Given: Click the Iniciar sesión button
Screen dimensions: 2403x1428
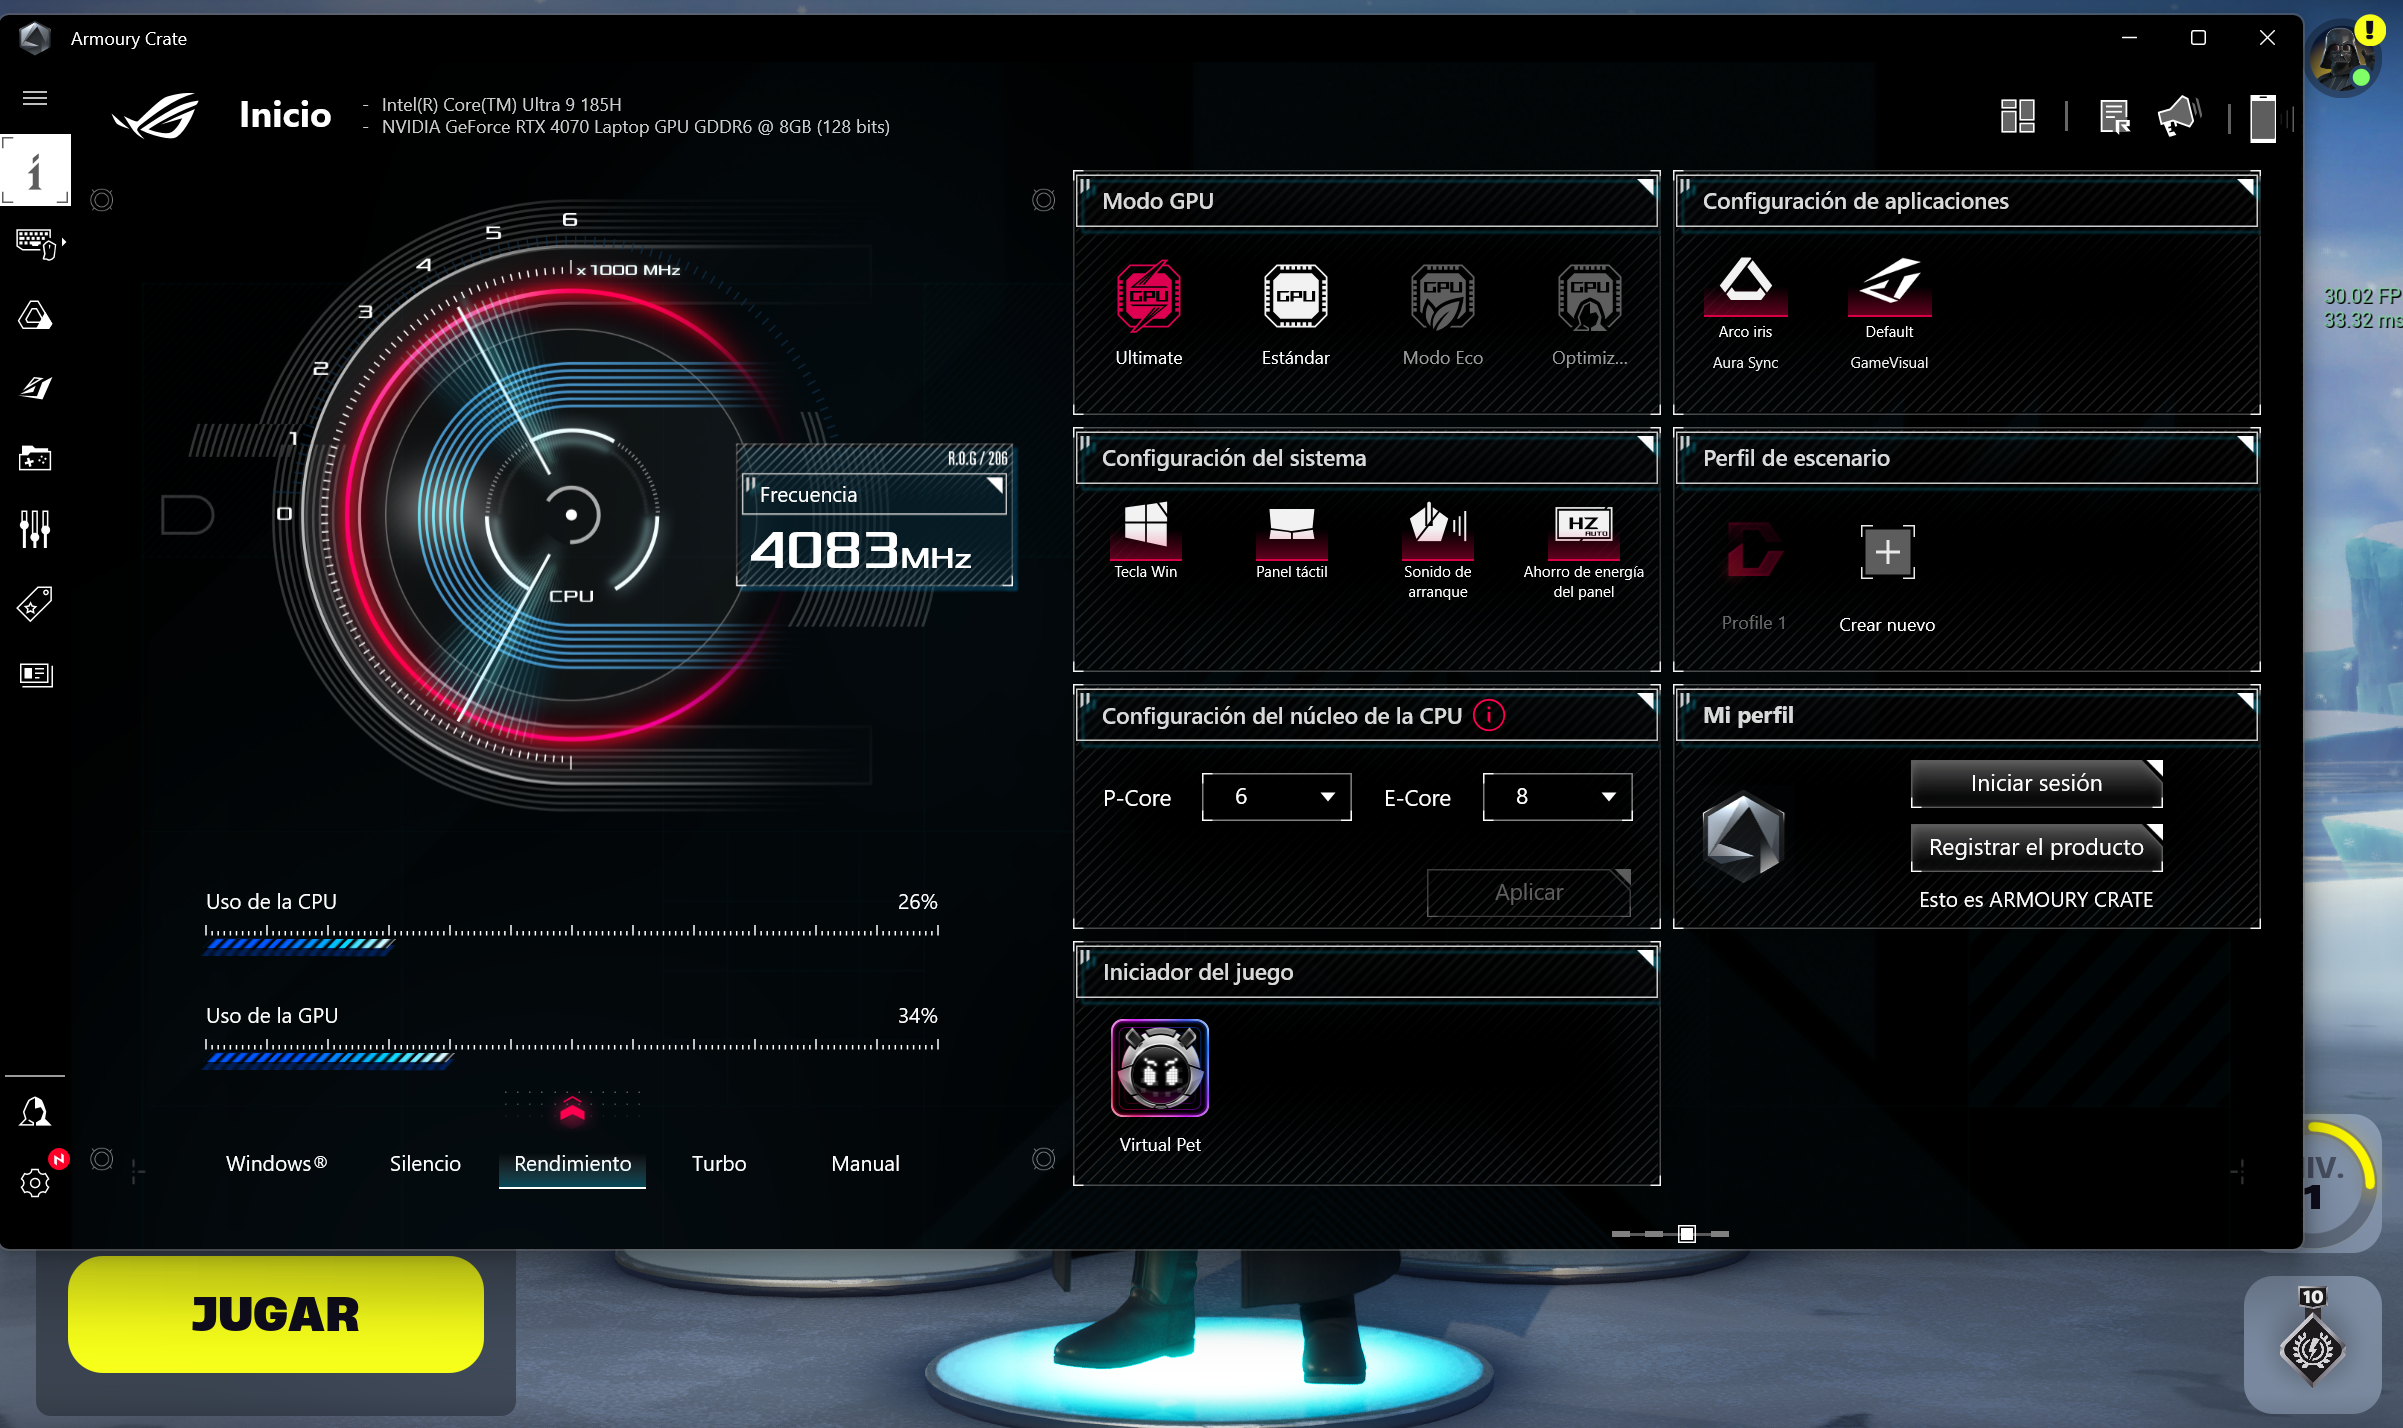Looking at the screenshot, I should pos(2036,783).
